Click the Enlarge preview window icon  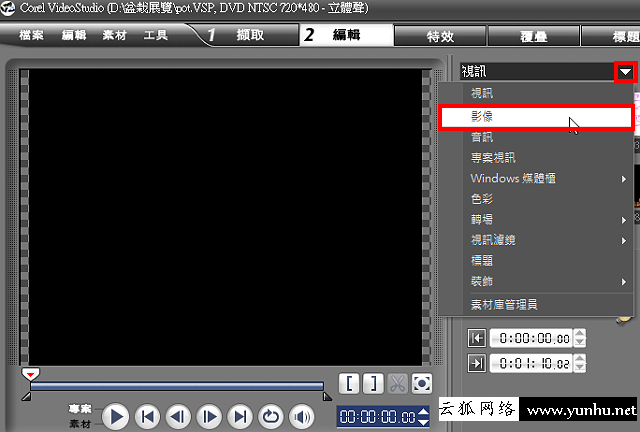[422, 383]
